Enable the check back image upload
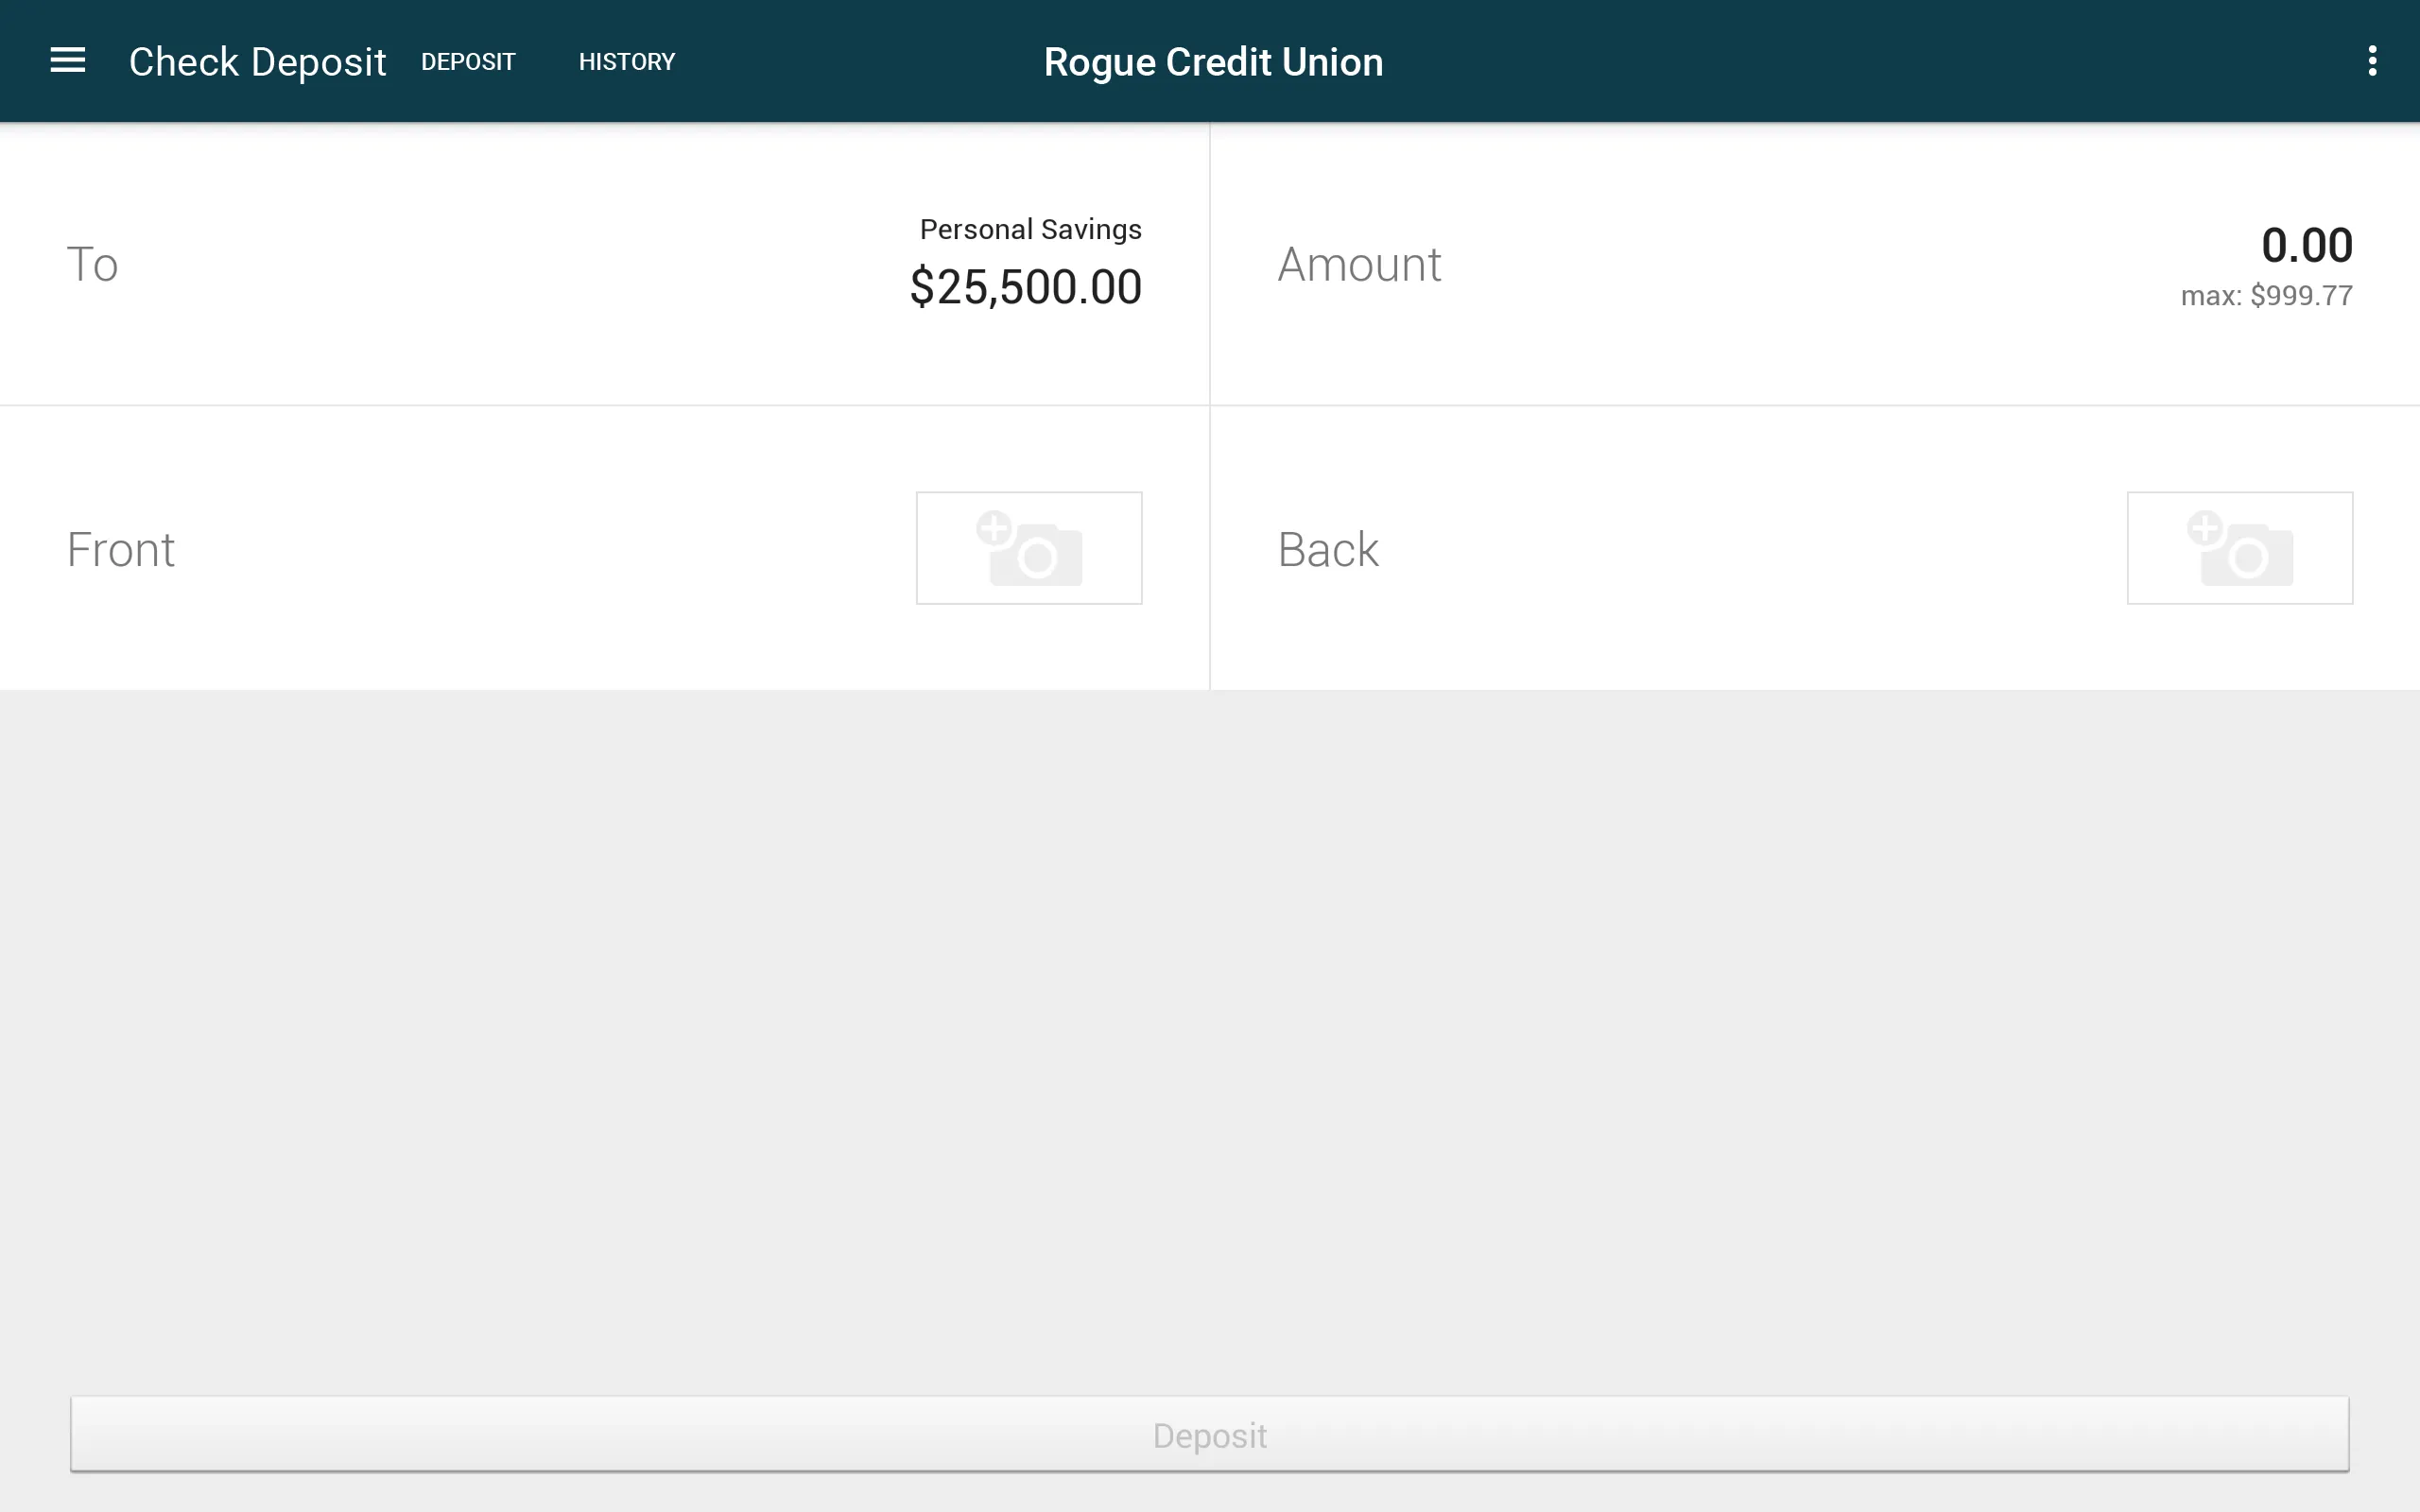The image size is (2420, 1512). 2240,547
